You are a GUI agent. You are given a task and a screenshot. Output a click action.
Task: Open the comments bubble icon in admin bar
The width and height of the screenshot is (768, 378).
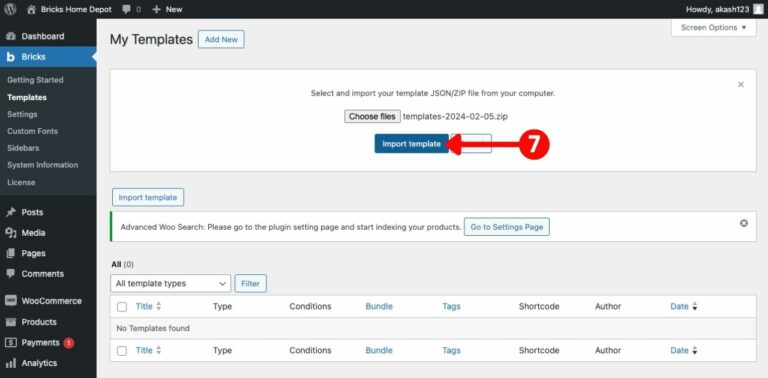126,9
